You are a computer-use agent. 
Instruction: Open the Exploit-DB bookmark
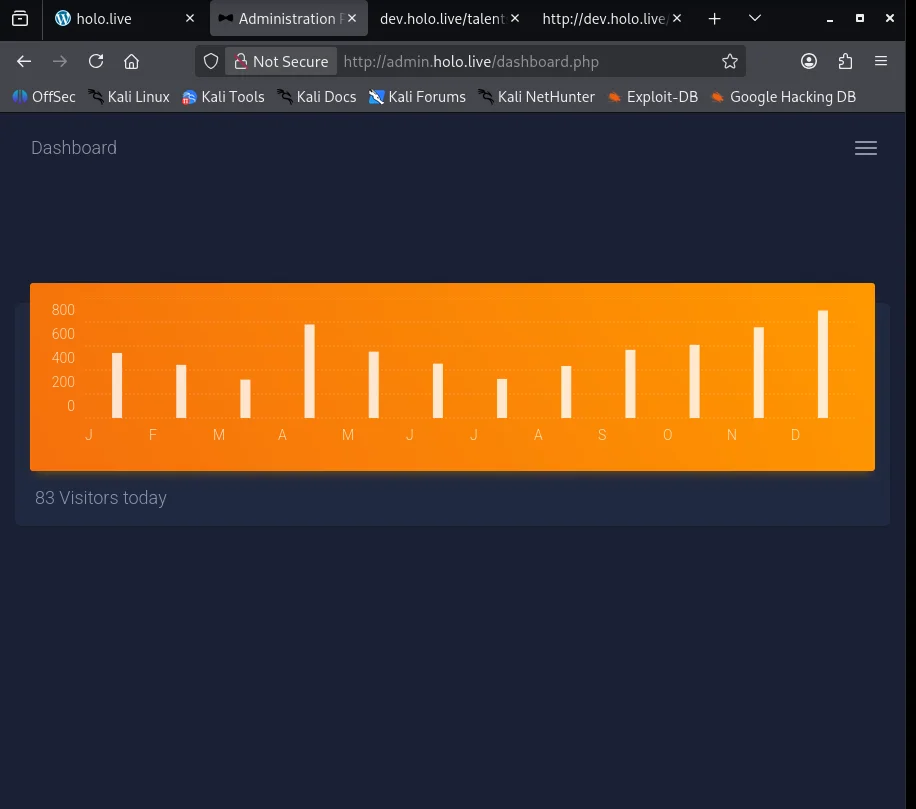(652, 97)
